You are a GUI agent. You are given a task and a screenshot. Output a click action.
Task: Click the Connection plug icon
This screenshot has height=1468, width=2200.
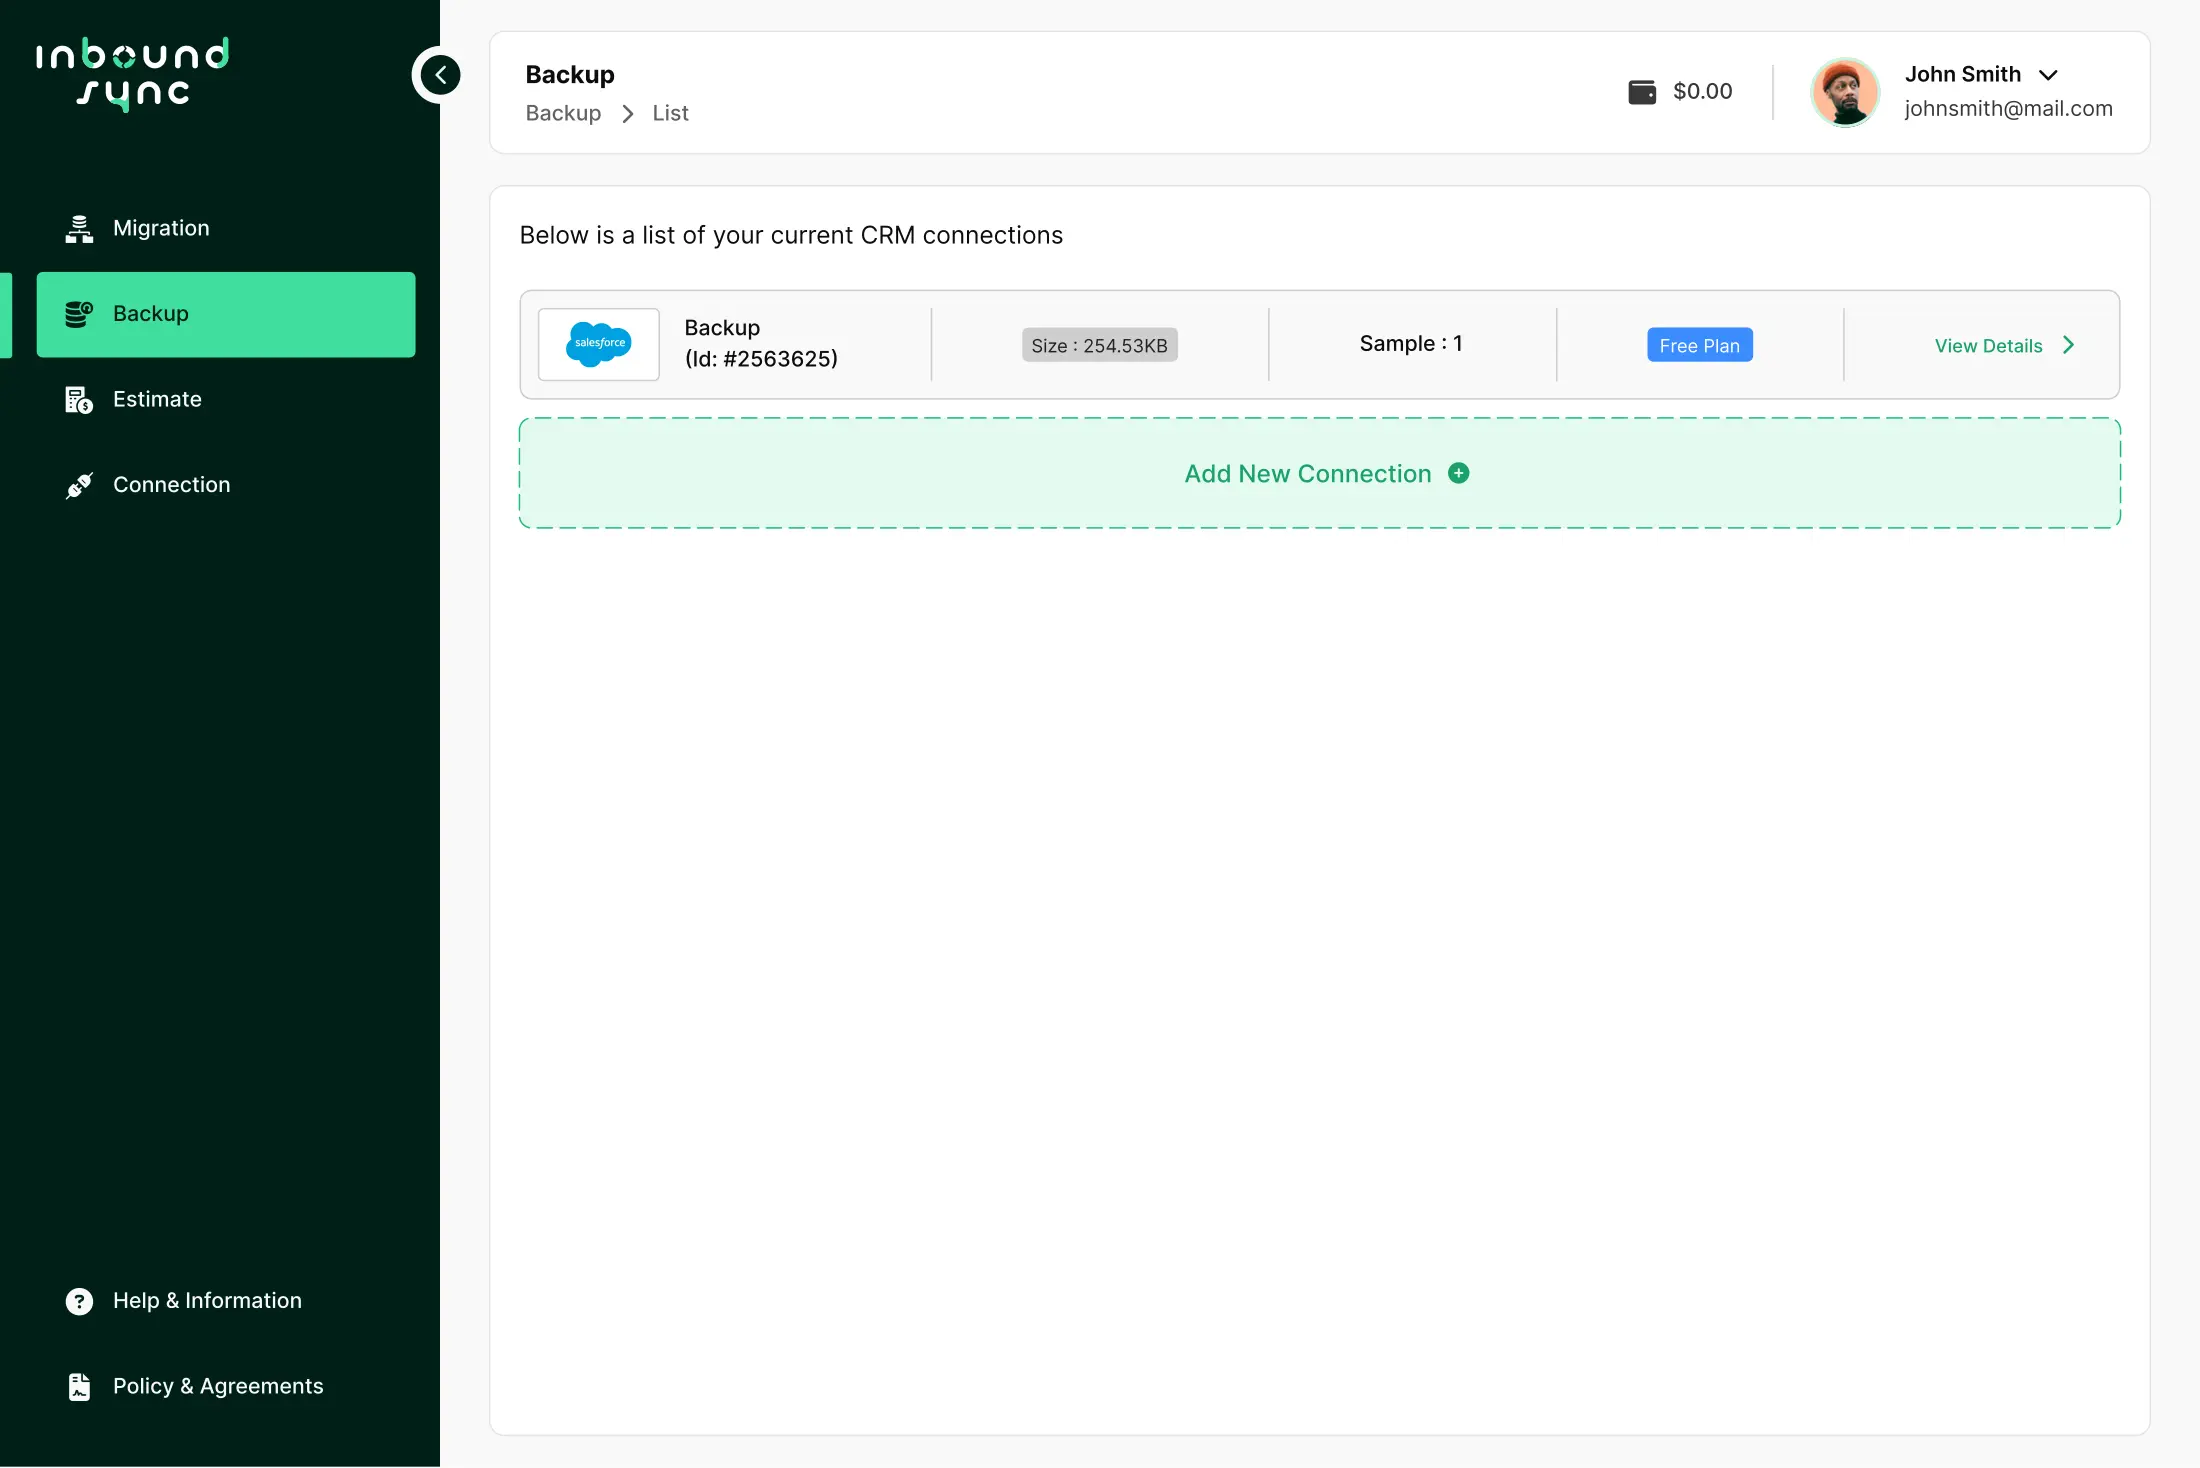point(79,484)
